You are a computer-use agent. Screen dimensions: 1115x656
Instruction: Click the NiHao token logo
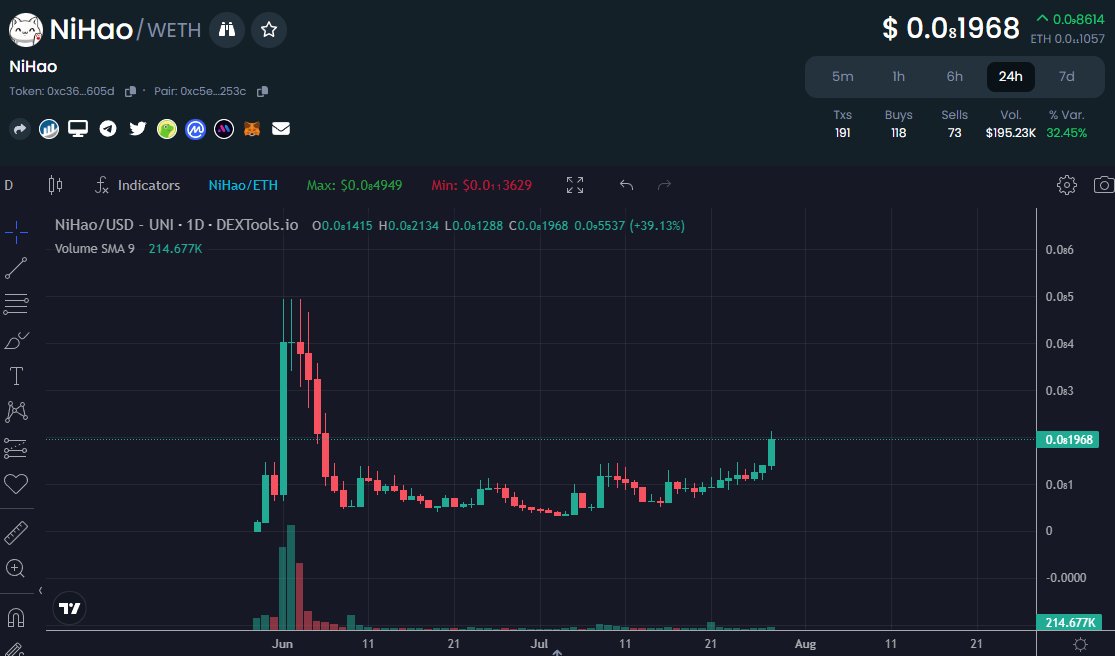[x=26, y=30]
